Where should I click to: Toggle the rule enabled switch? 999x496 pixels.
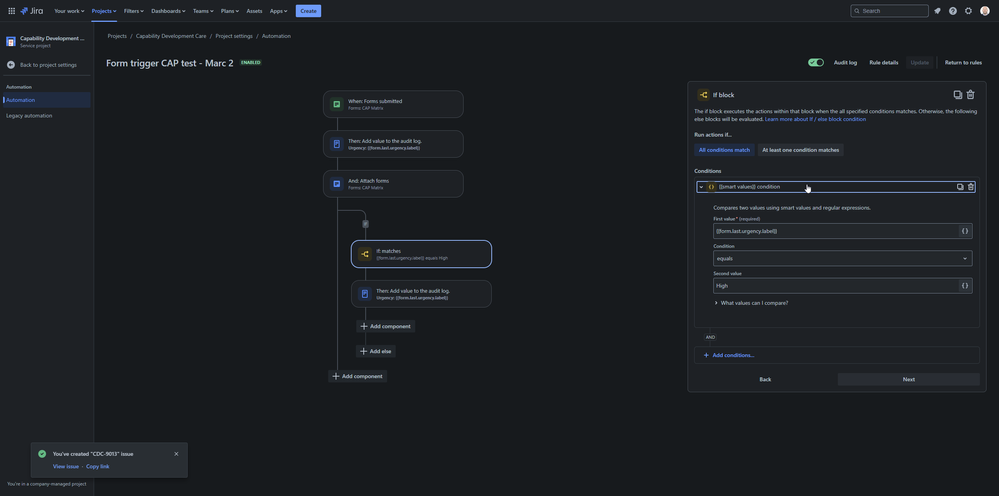tap(816, 62)
